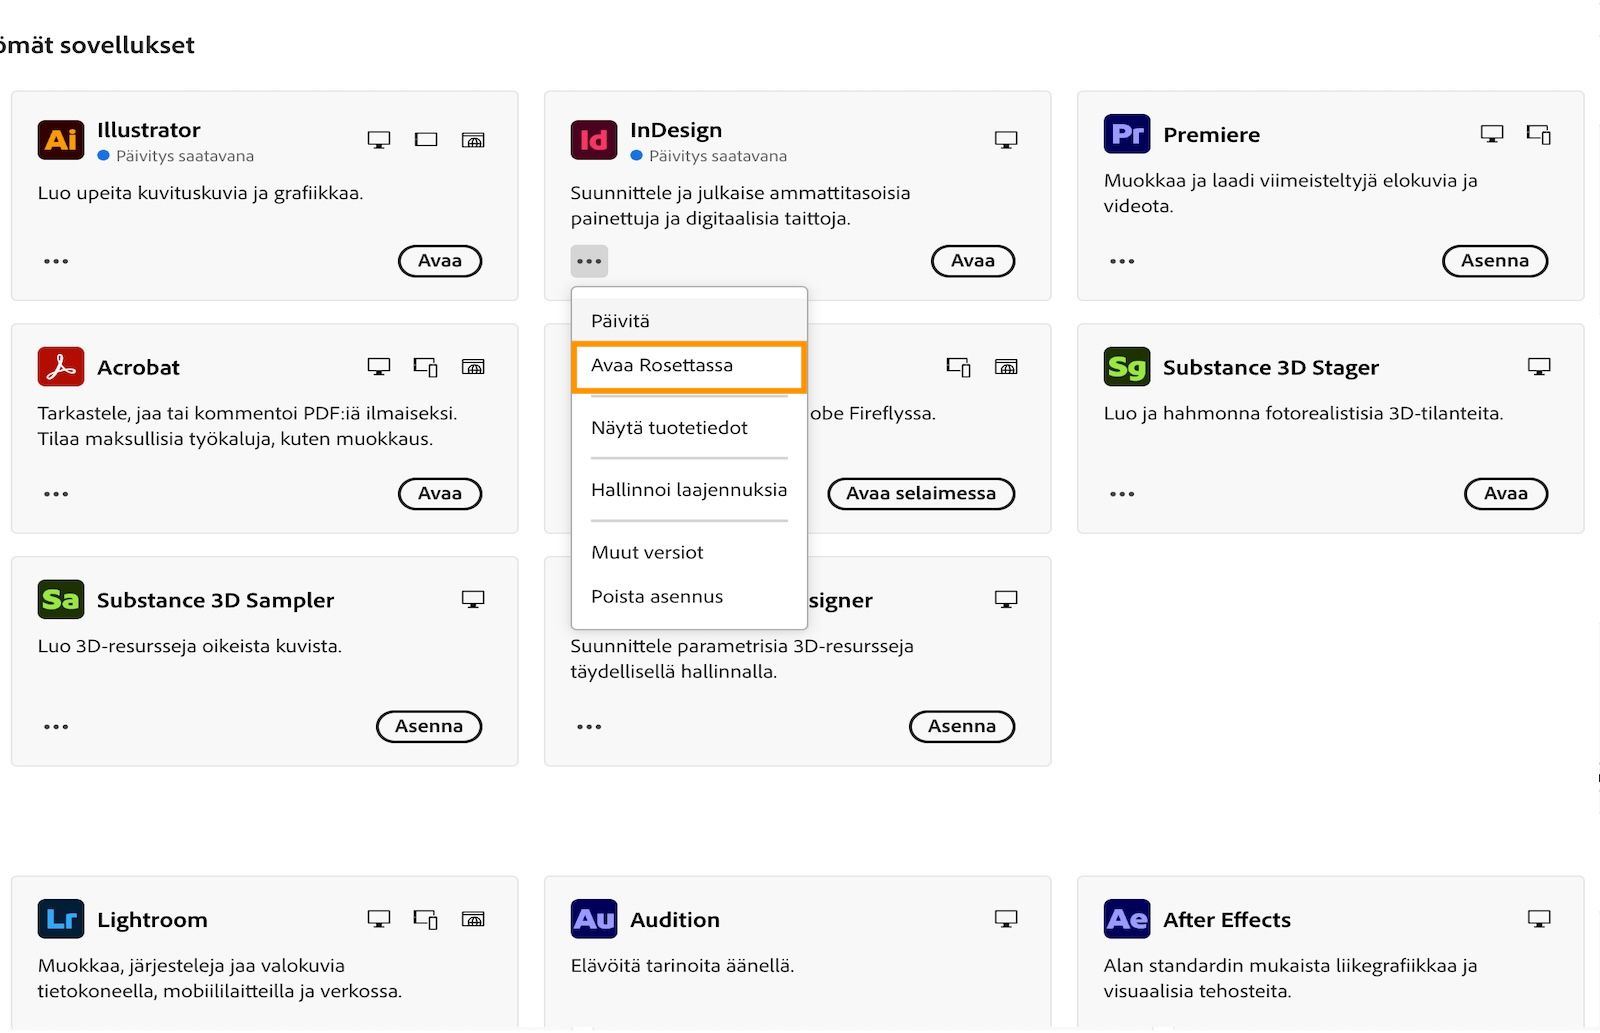The width and height of the screenshot is (1600, 1033).
Task: Open Muut versiot from the menu
Action: click(x=689, y=552)
